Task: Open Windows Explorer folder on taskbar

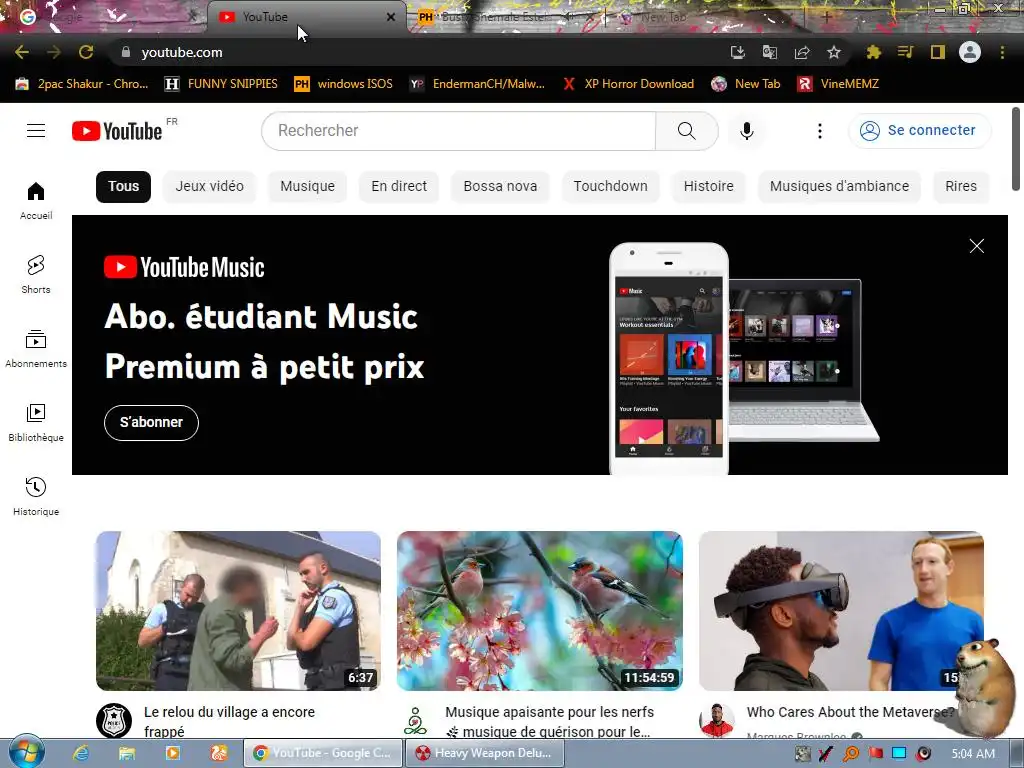Action: pos(127,753)
